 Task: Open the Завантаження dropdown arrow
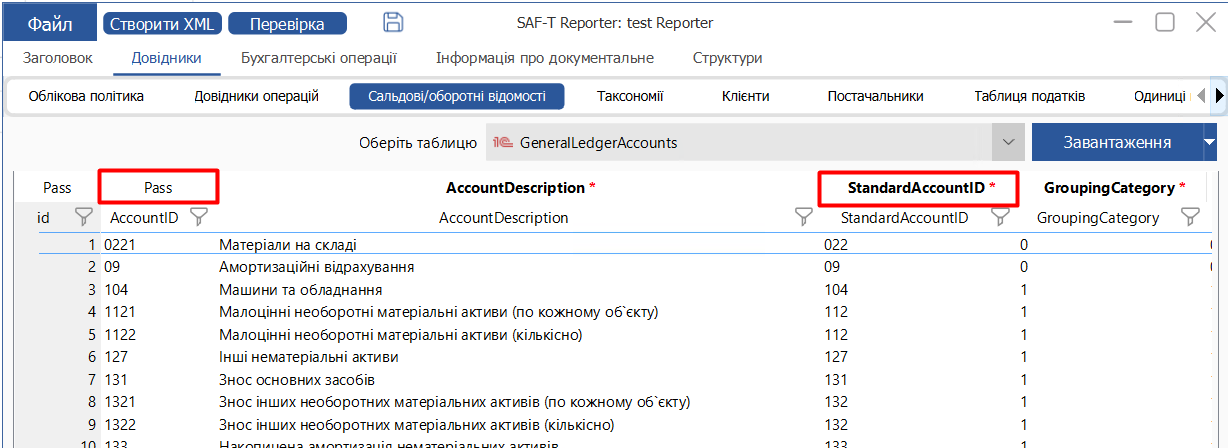[x=1210, y=143]
